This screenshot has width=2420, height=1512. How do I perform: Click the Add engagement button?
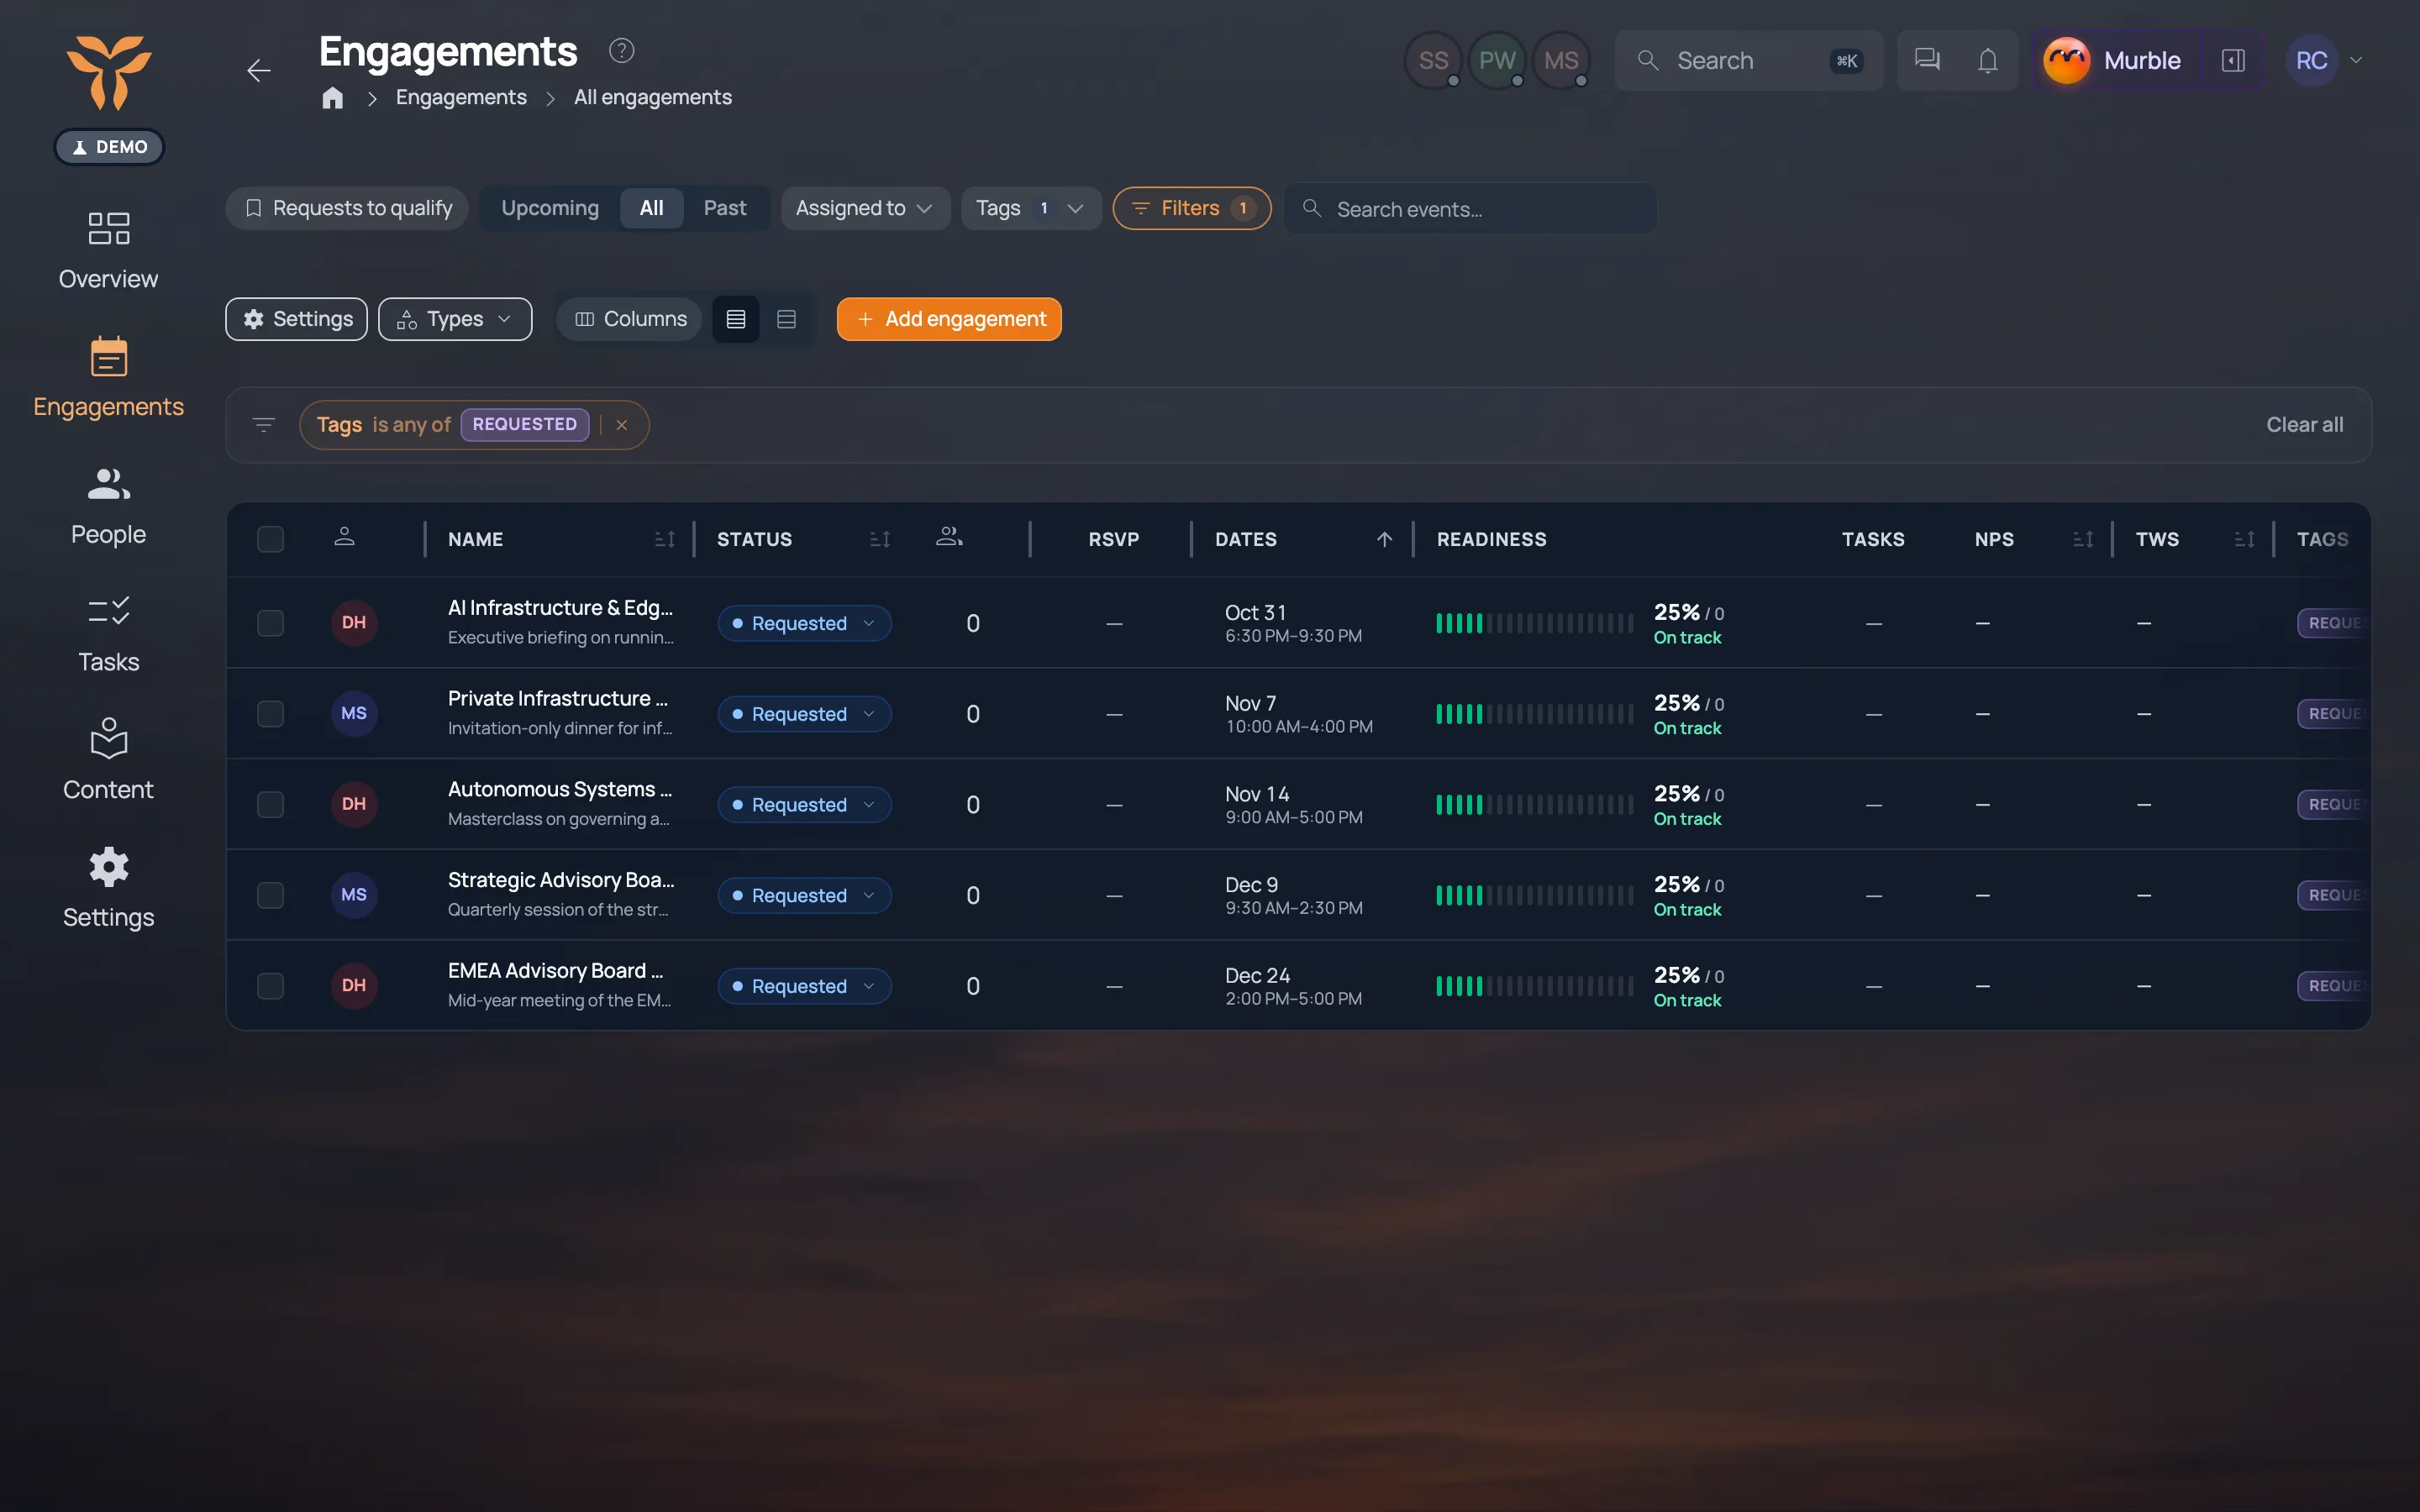point(949,319)
